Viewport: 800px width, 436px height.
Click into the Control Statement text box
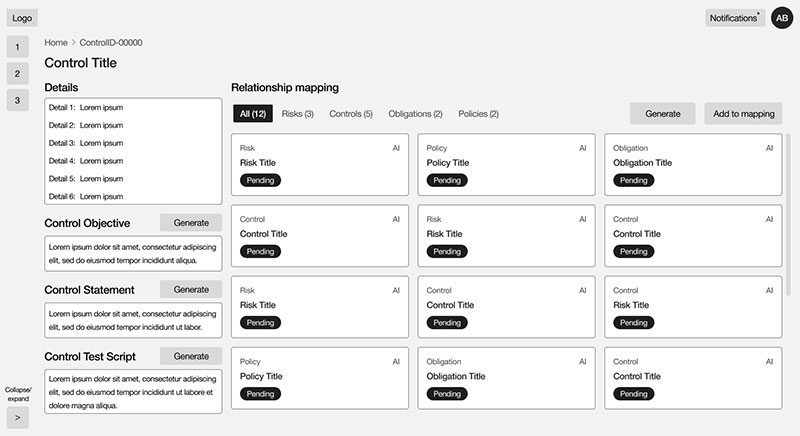click(x=133, y=320)
